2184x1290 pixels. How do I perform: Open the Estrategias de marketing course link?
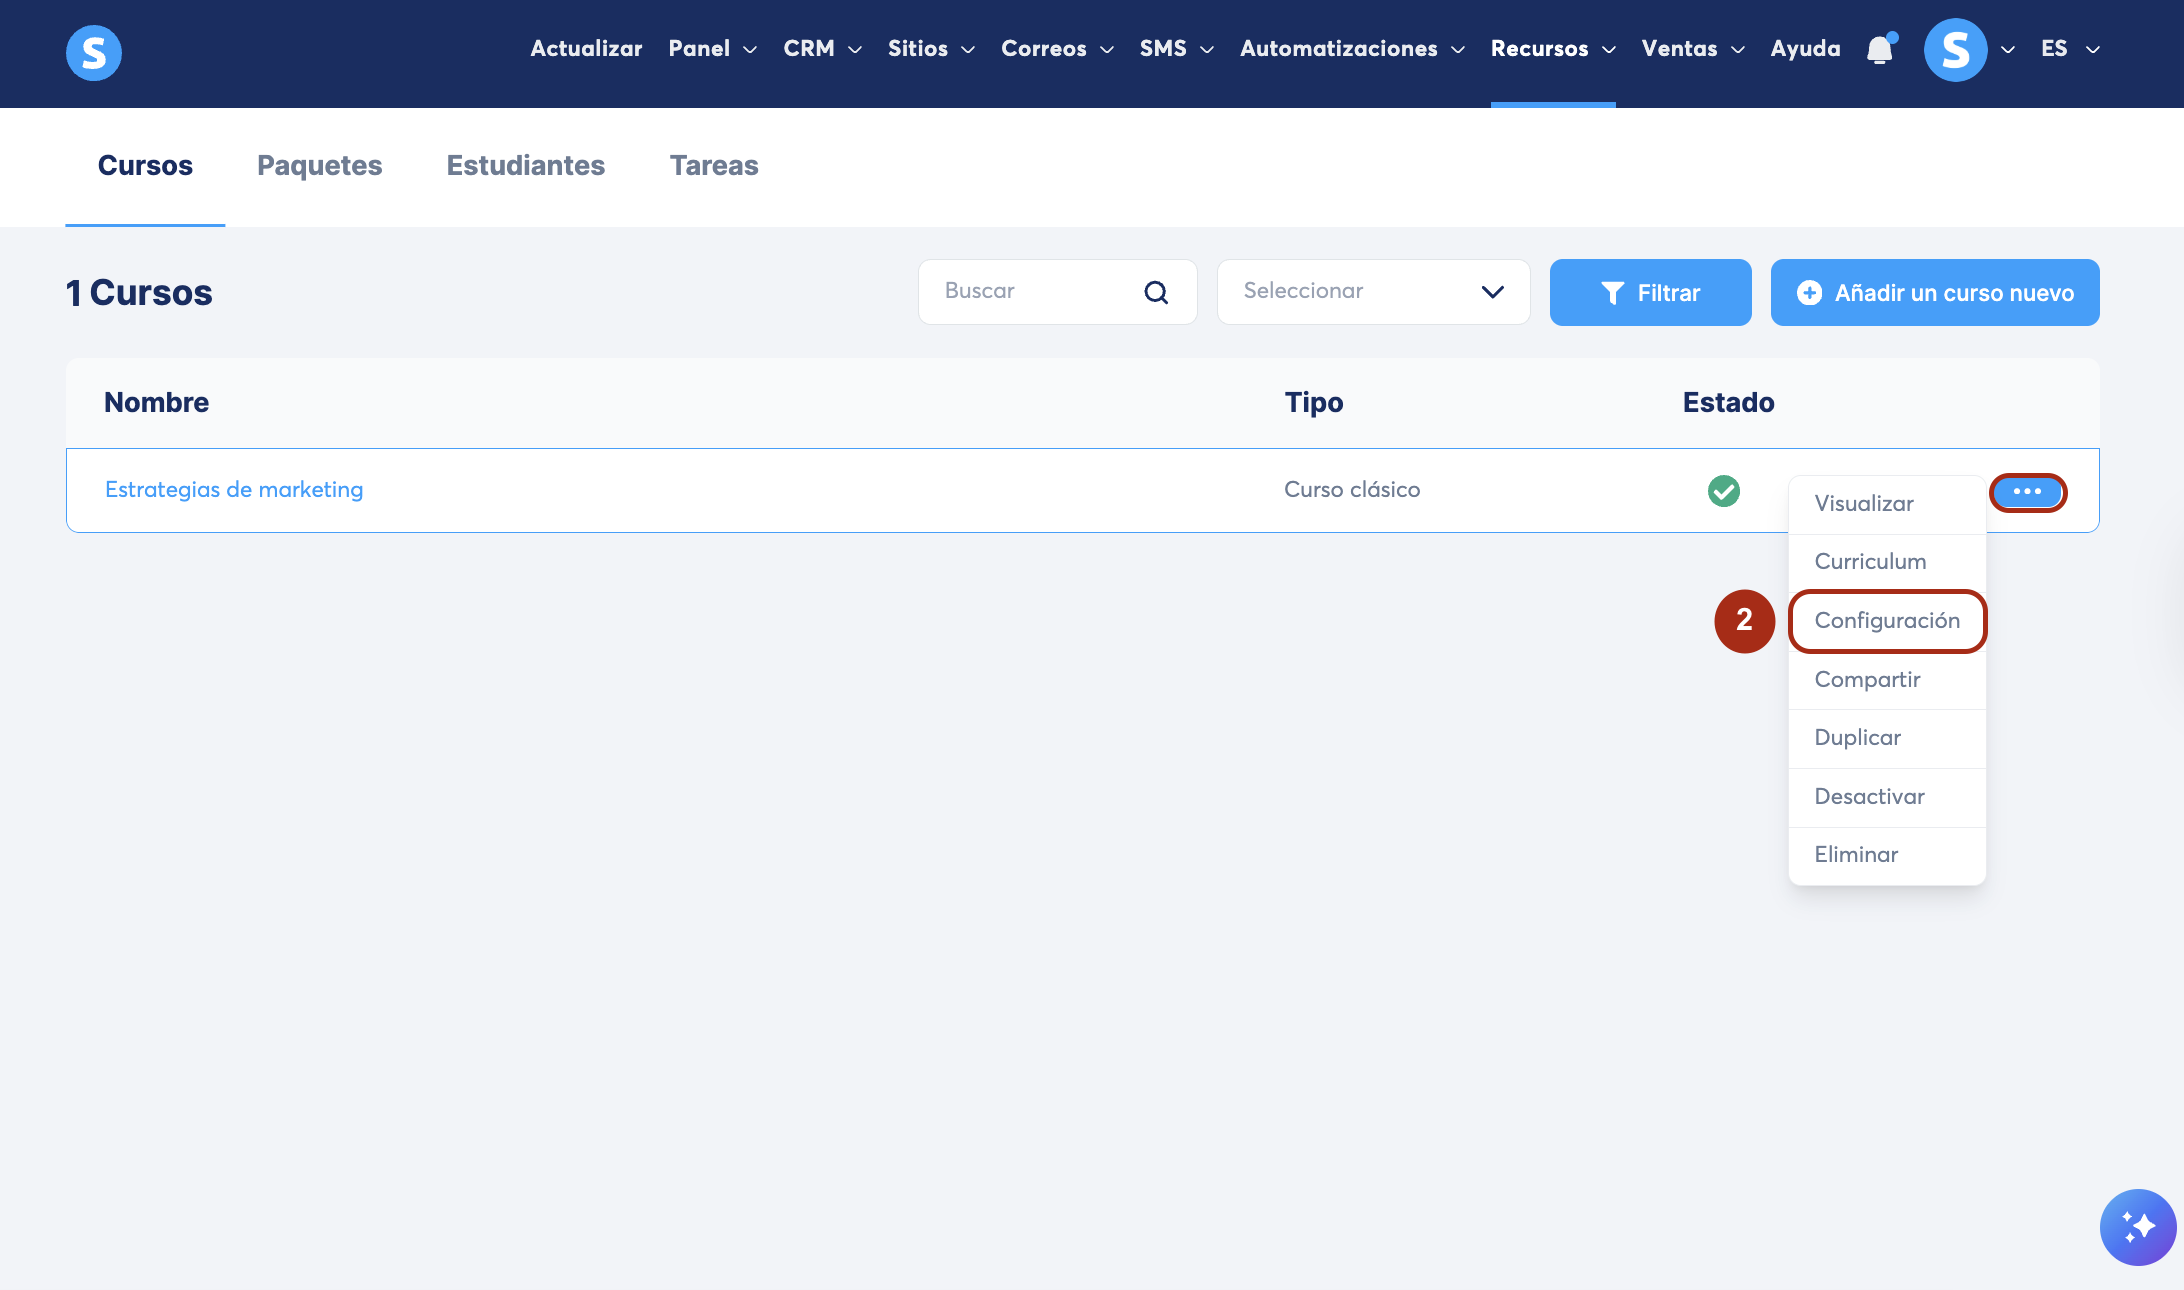[x=234, y=490]
